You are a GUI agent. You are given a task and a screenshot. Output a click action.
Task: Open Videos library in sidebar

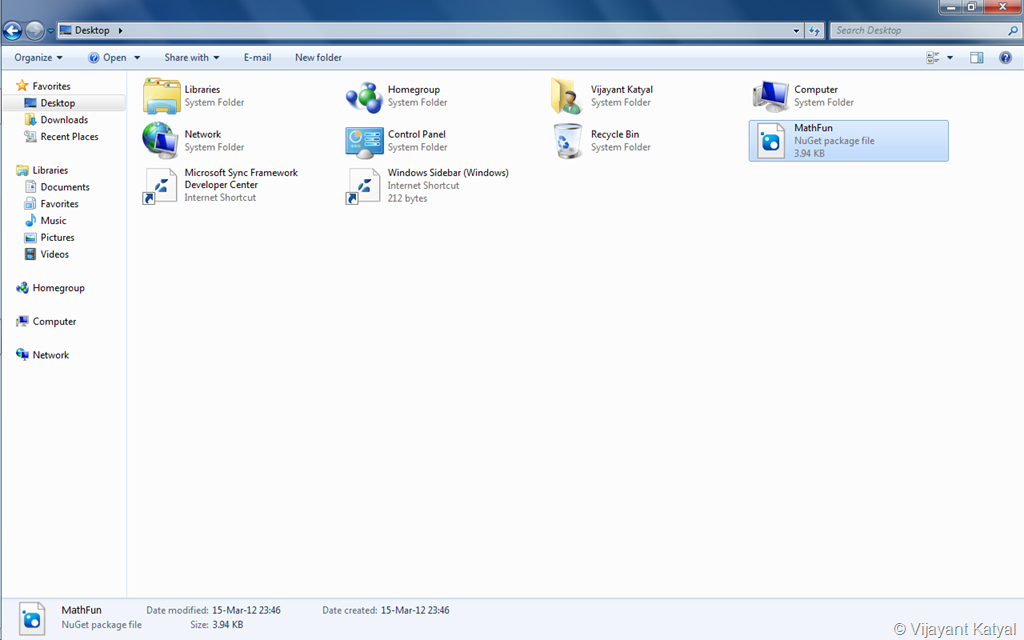point(54,254)
